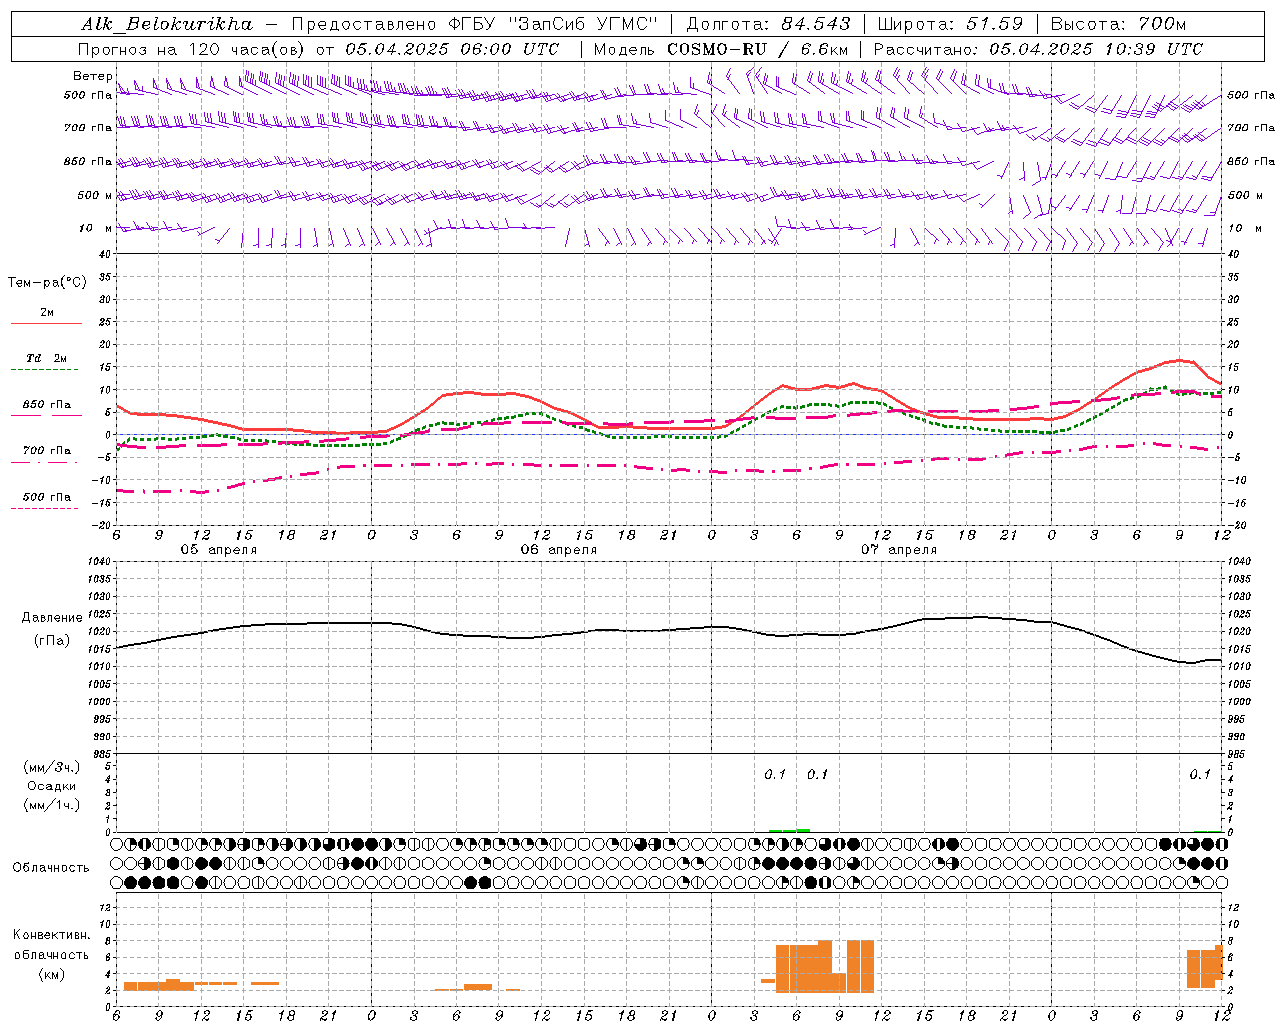
Task: Click the latitude value Широта: 51.59
Action: coord(950,24)
